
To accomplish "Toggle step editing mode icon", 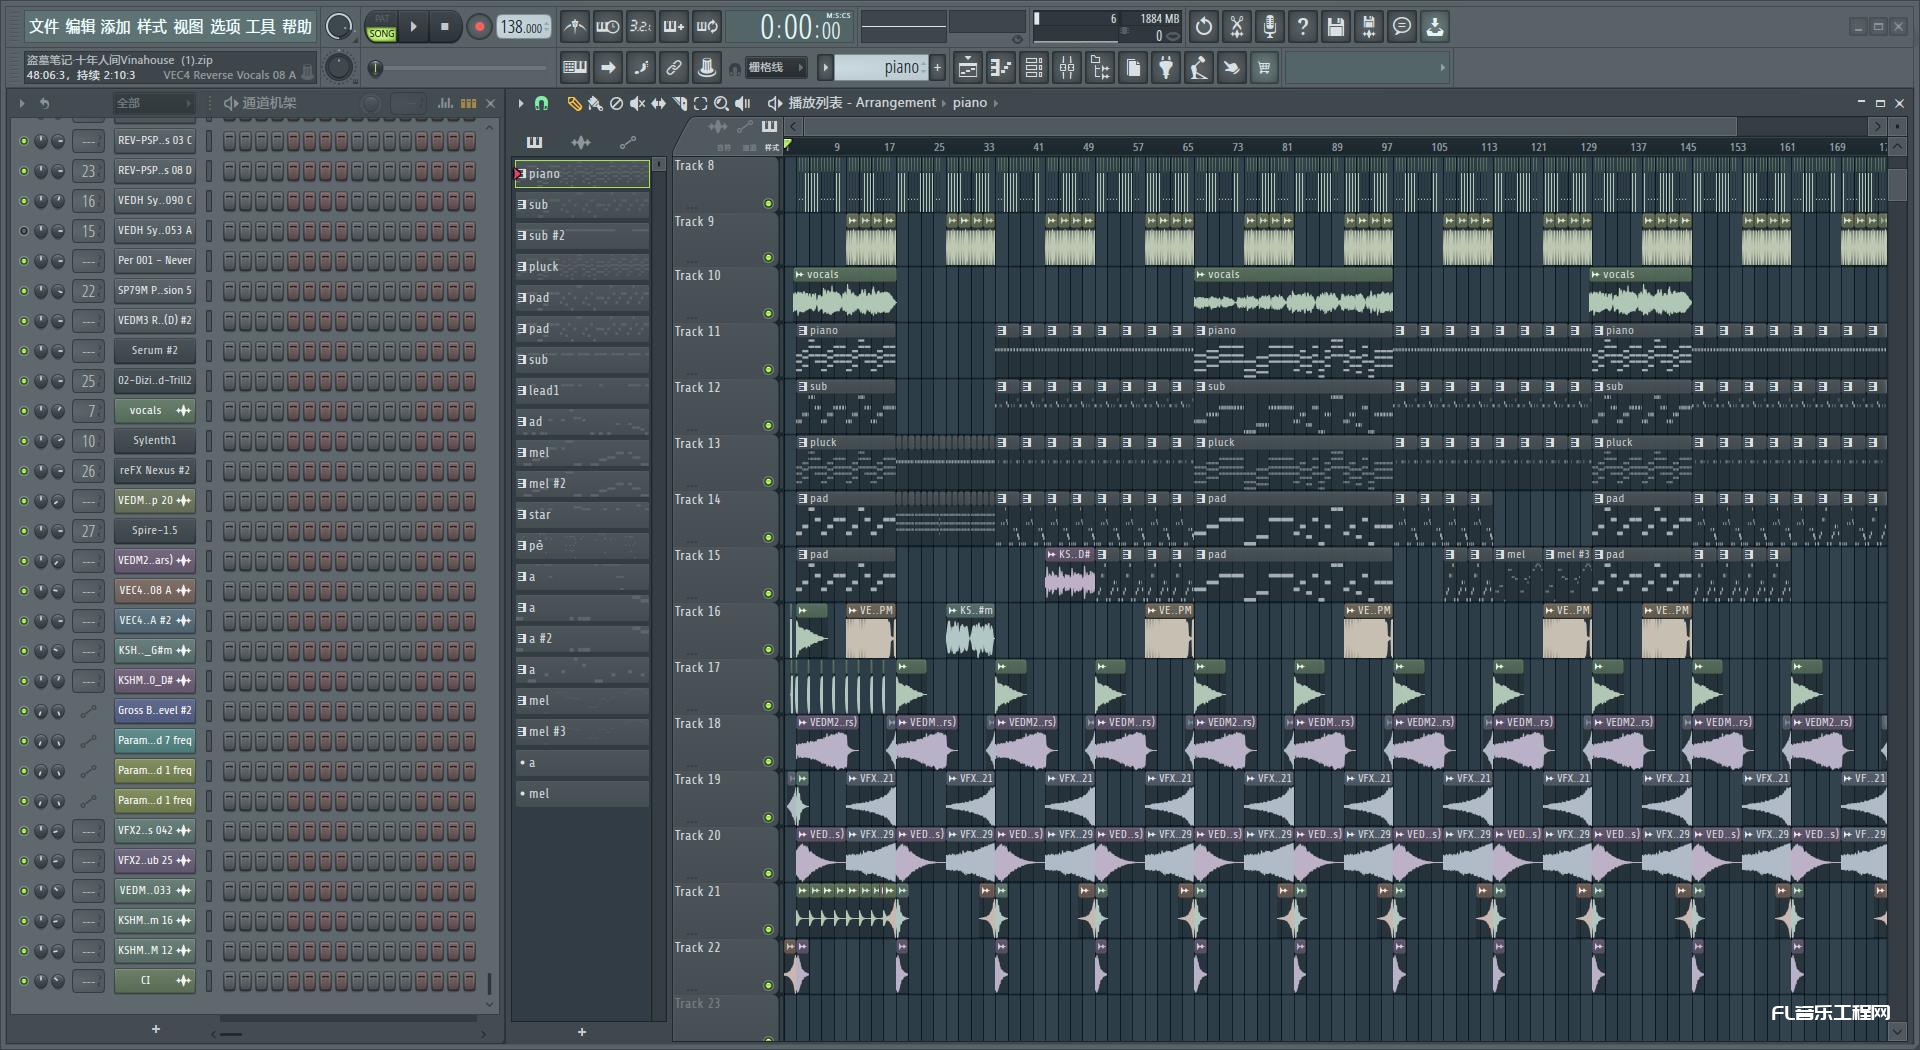I will pyautogui.click(x=641, y=68).
